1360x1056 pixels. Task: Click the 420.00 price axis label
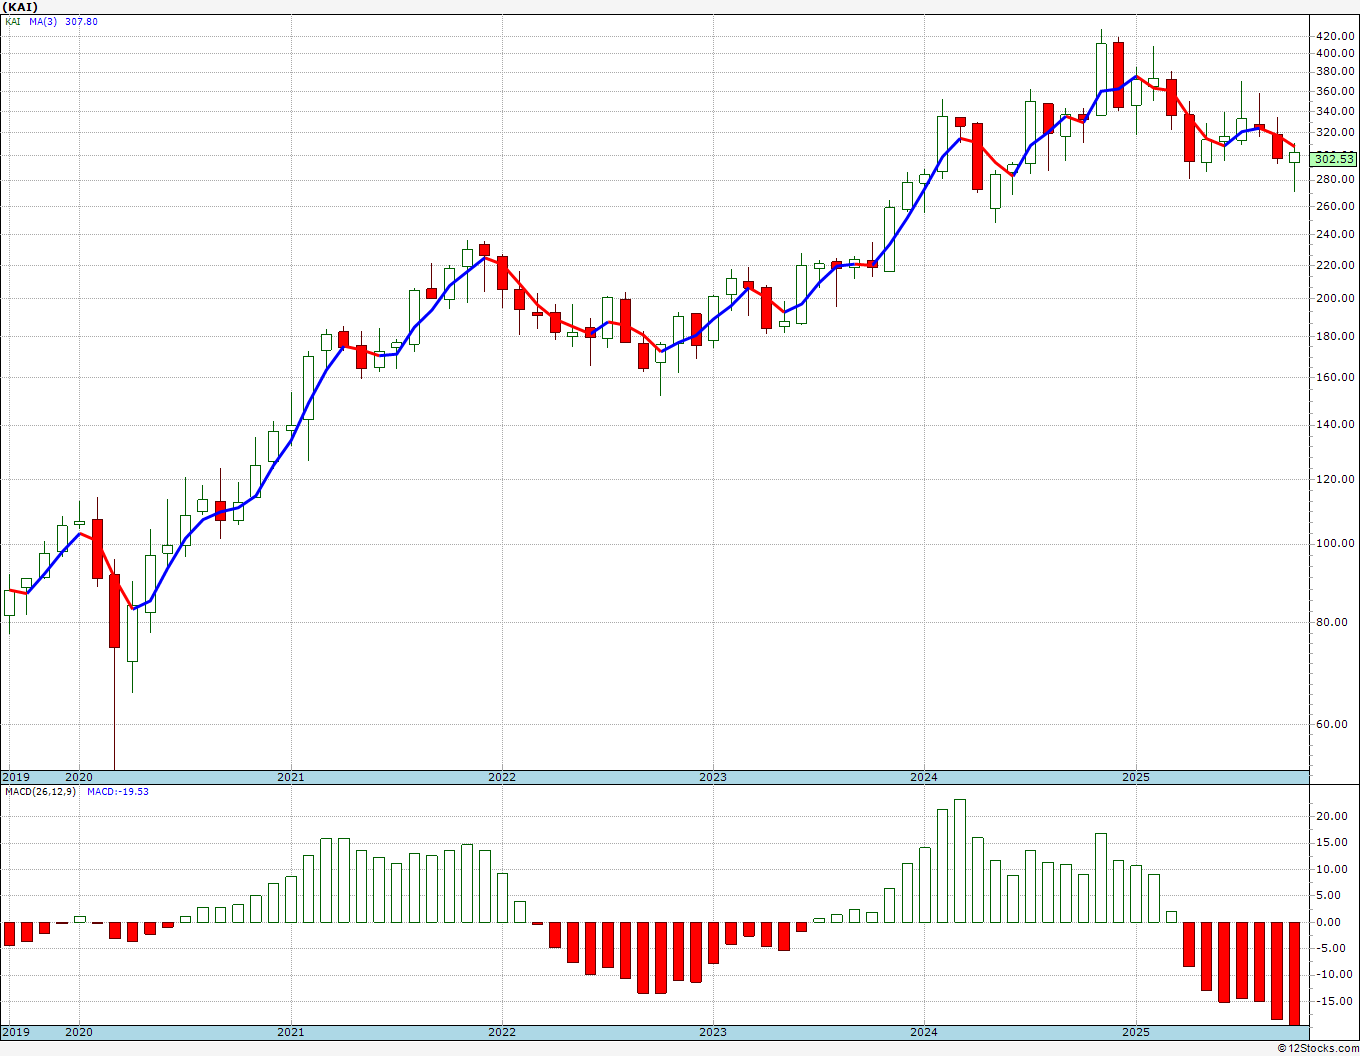(x=1335, y=36)
